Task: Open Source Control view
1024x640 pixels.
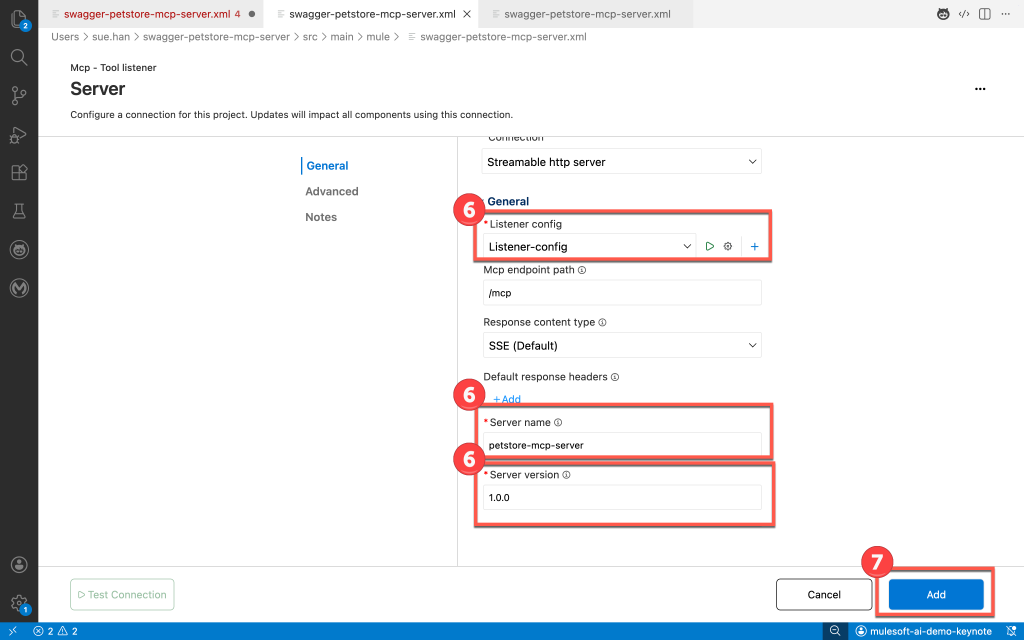Action: coord(18,96)
